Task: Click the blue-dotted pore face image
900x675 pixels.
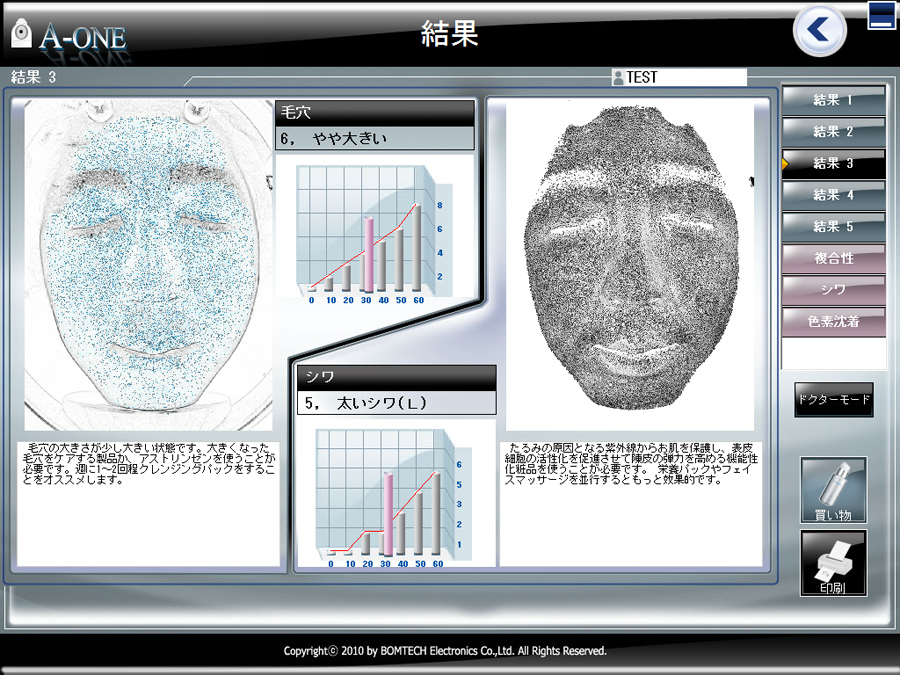Action: coord(146,265)
